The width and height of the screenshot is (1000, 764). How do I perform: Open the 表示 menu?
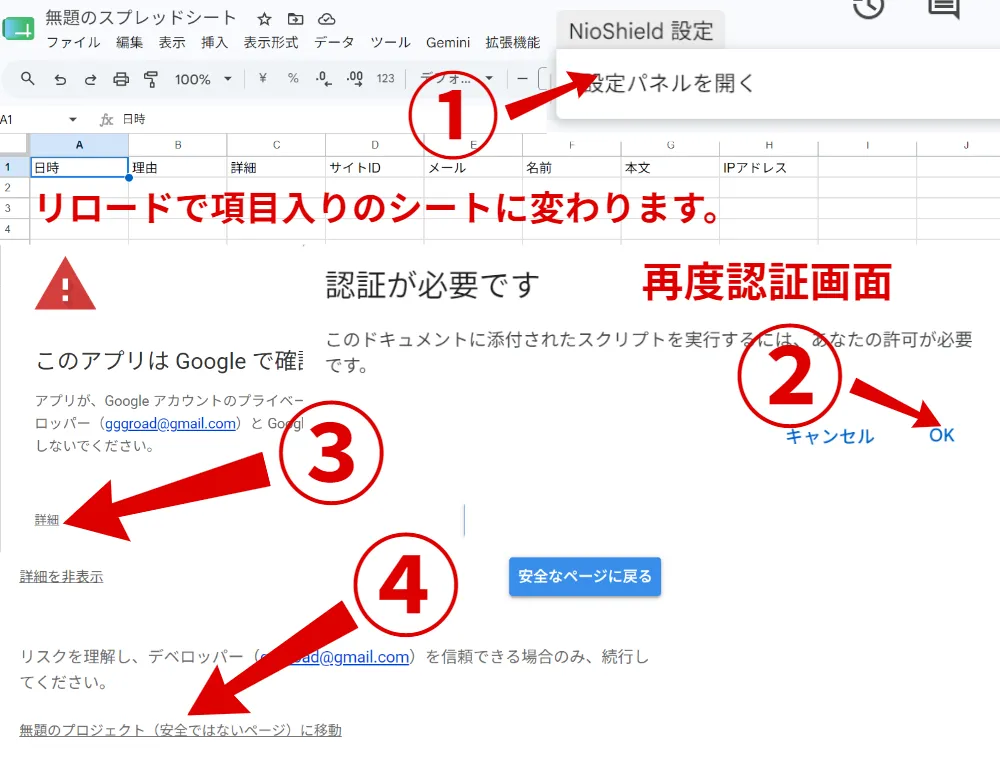pos(172,43)
